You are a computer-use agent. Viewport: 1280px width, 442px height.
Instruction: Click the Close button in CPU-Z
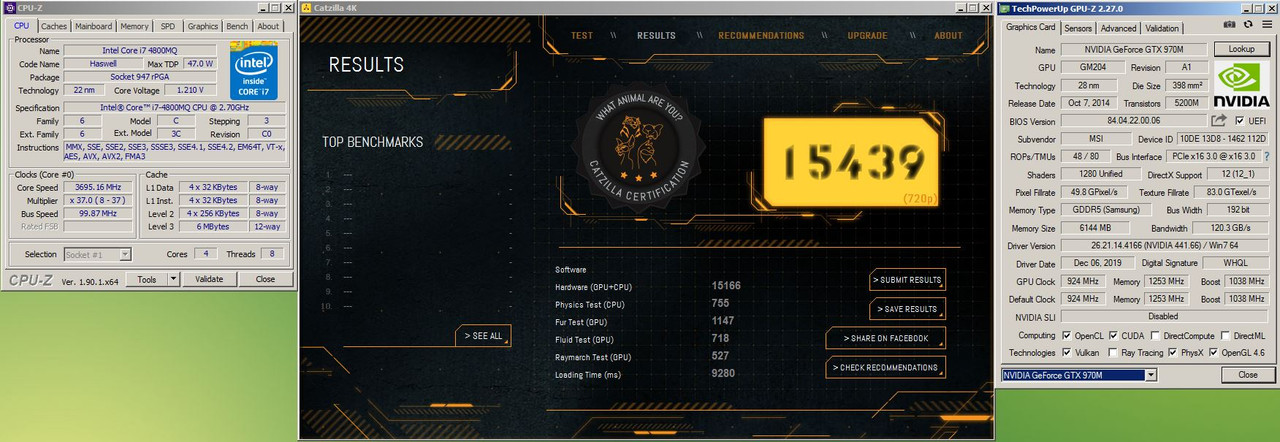click(265, 279)
